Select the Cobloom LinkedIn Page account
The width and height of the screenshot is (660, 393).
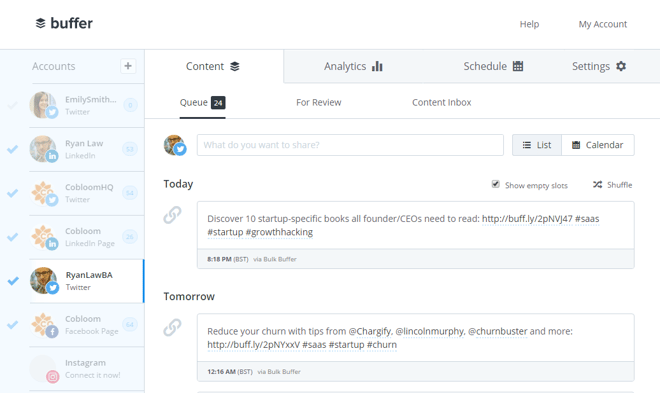coord(87,237)
